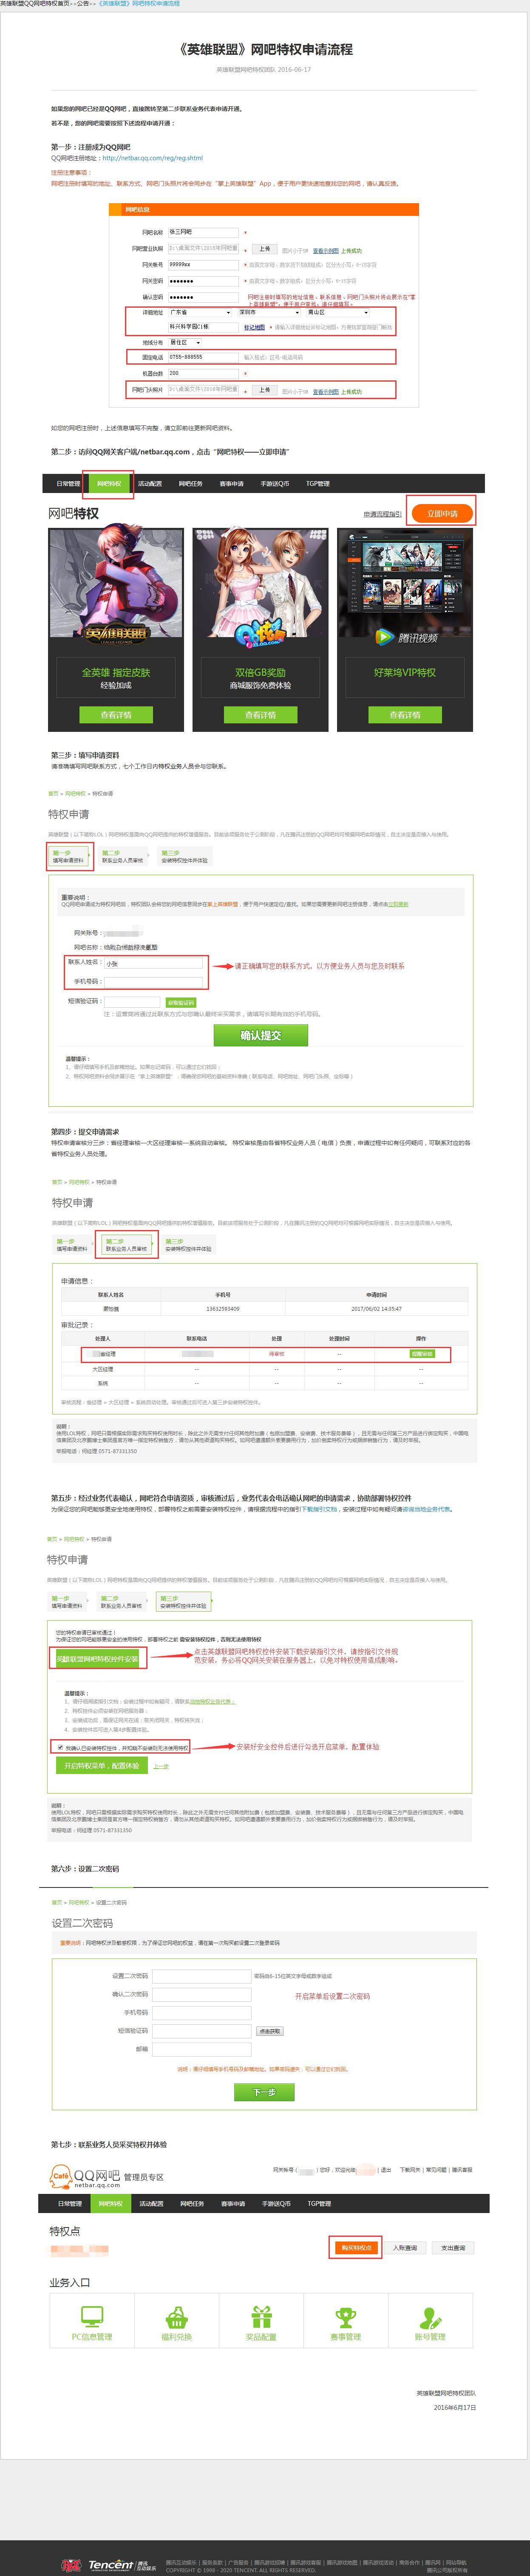530x2576 pixels.
Task: Click the 确认二次密码 input field
Action: 201,1994
